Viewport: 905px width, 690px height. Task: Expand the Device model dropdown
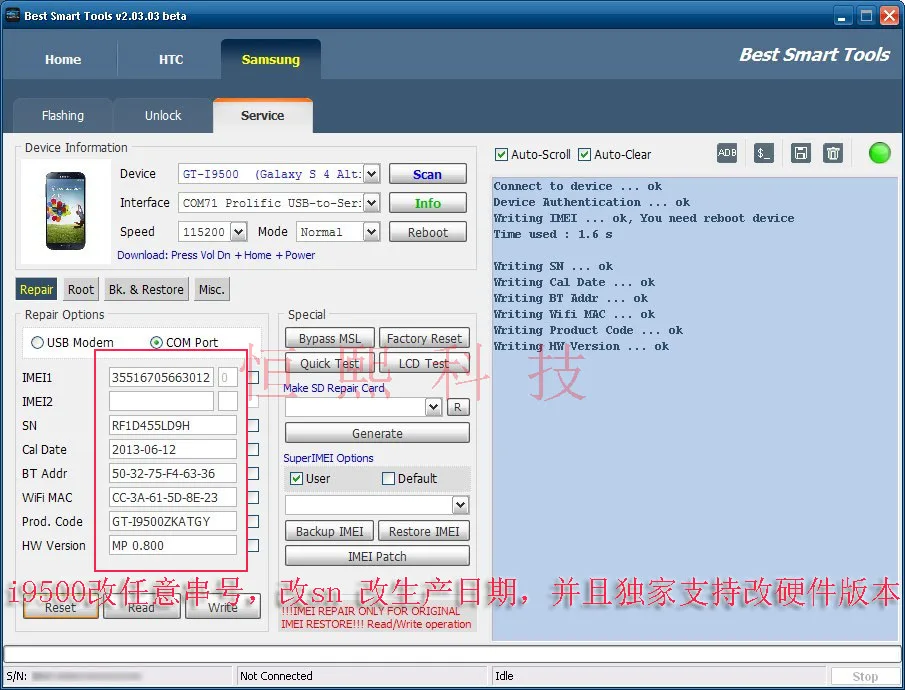(372, 174)
